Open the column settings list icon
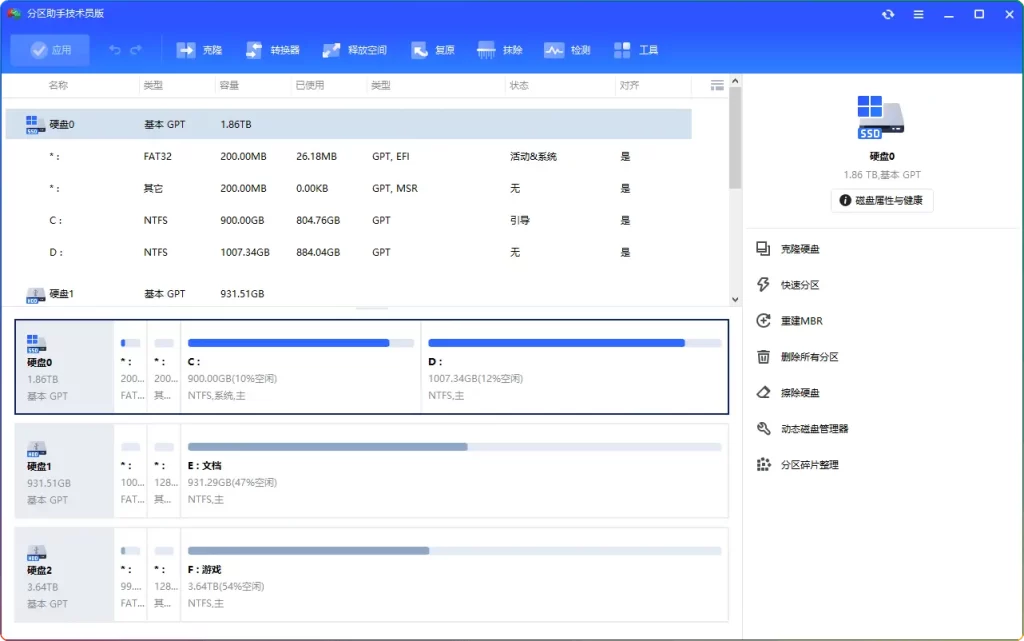Screen dimensions: 1024x641 coord(716,85)
